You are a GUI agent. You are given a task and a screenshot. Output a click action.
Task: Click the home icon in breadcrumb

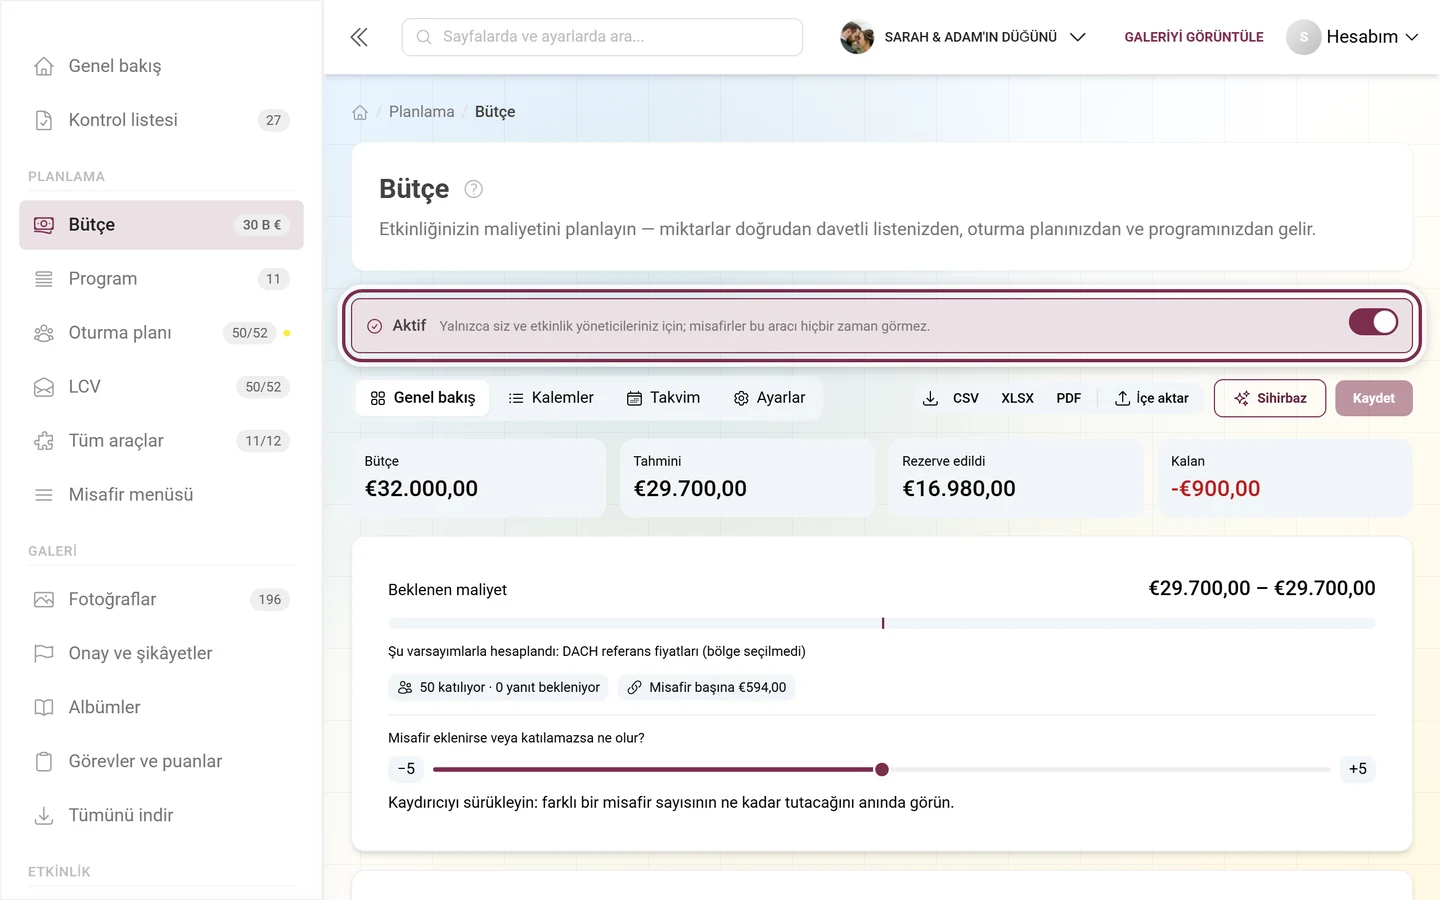[x=360, y=112]
